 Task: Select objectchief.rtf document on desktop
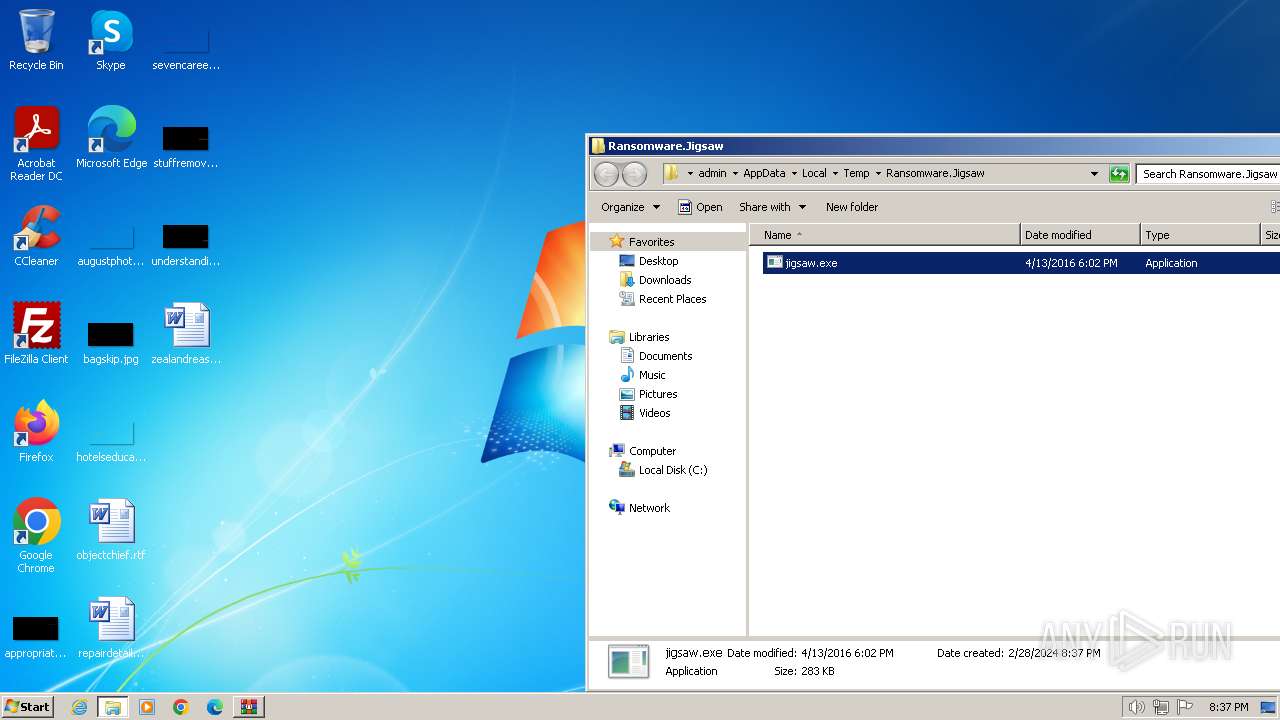click(111, 530)
